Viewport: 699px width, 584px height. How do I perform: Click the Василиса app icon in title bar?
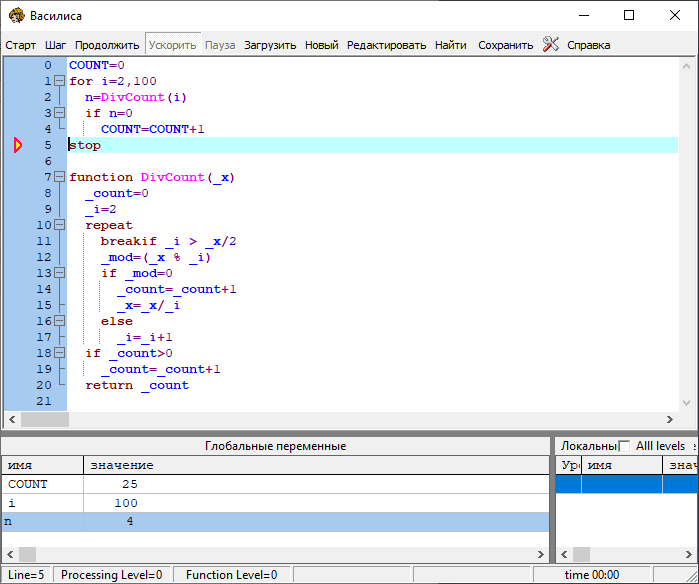tap(16, 15)
